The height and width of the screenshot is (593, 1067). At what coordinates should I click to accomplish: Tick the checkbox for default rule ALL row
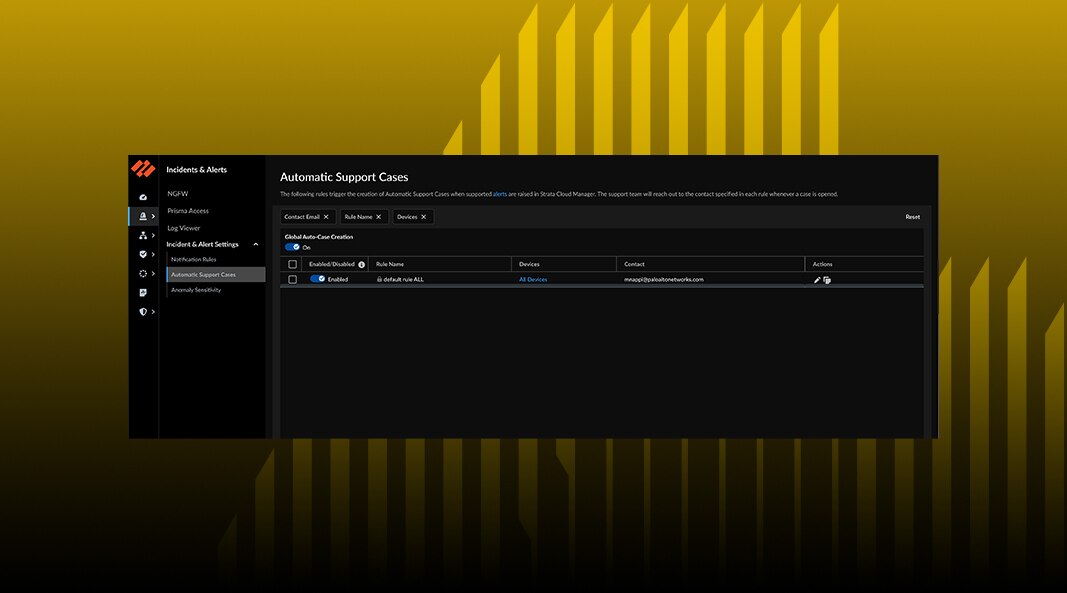(x=292, y=280)
